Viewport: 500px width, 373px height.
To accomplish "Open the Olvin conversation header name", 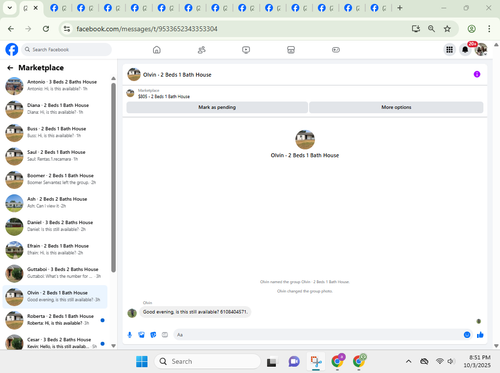I will (x=177, y=75).
